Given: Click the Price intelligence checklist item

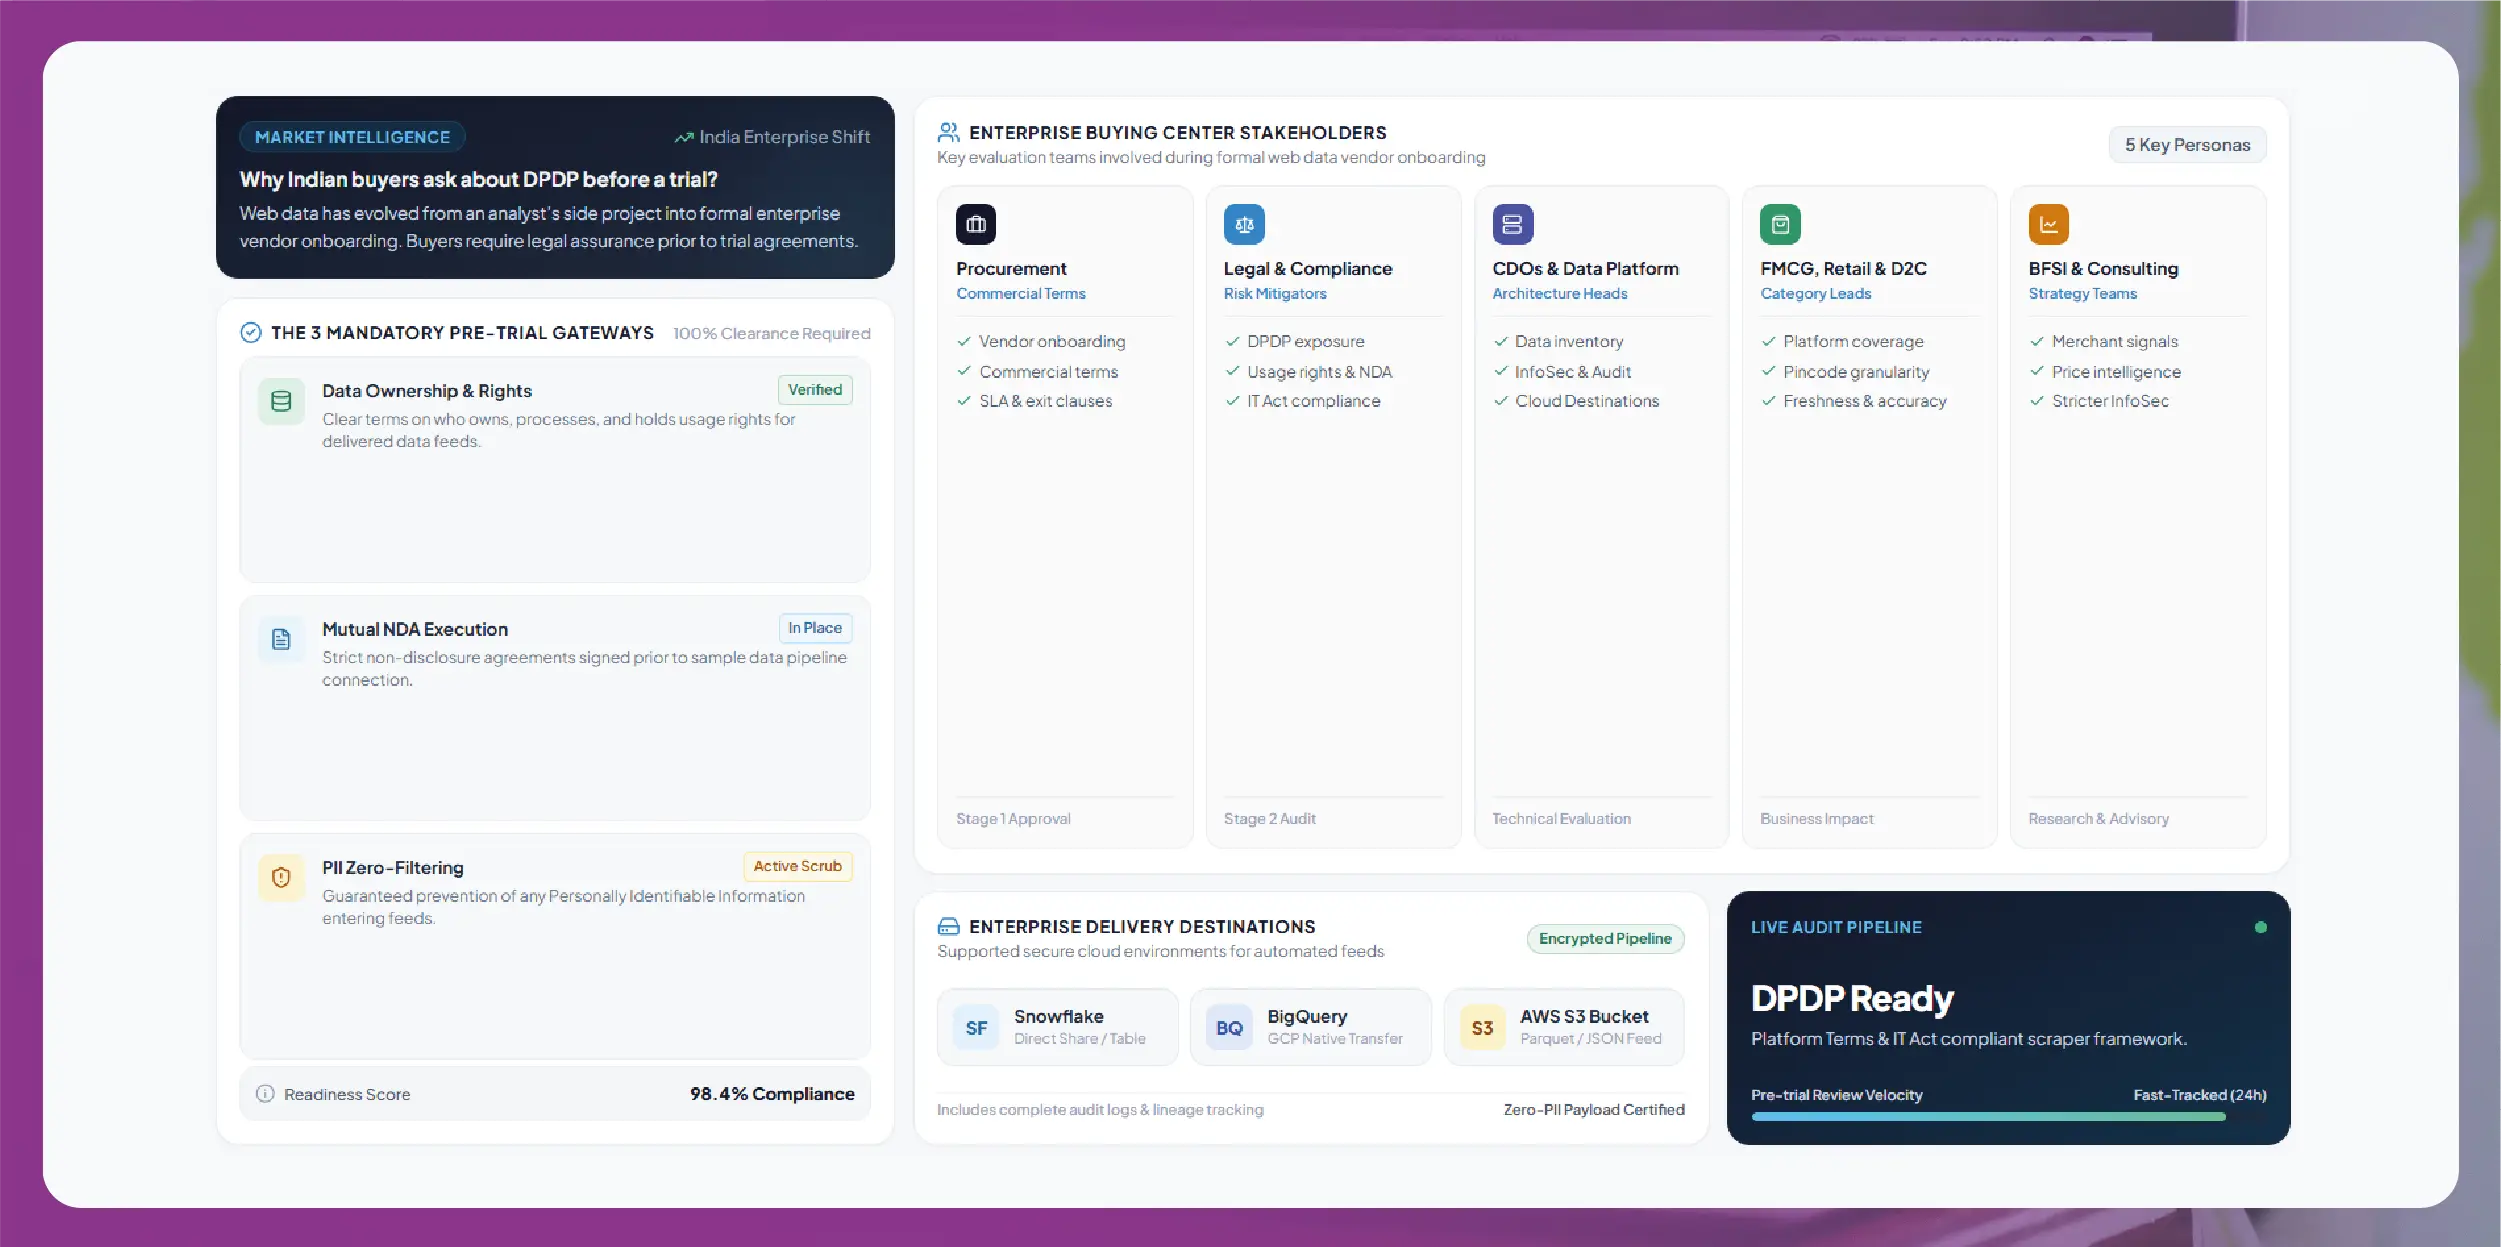Looking at the screenshot, I should (2105, 372).
